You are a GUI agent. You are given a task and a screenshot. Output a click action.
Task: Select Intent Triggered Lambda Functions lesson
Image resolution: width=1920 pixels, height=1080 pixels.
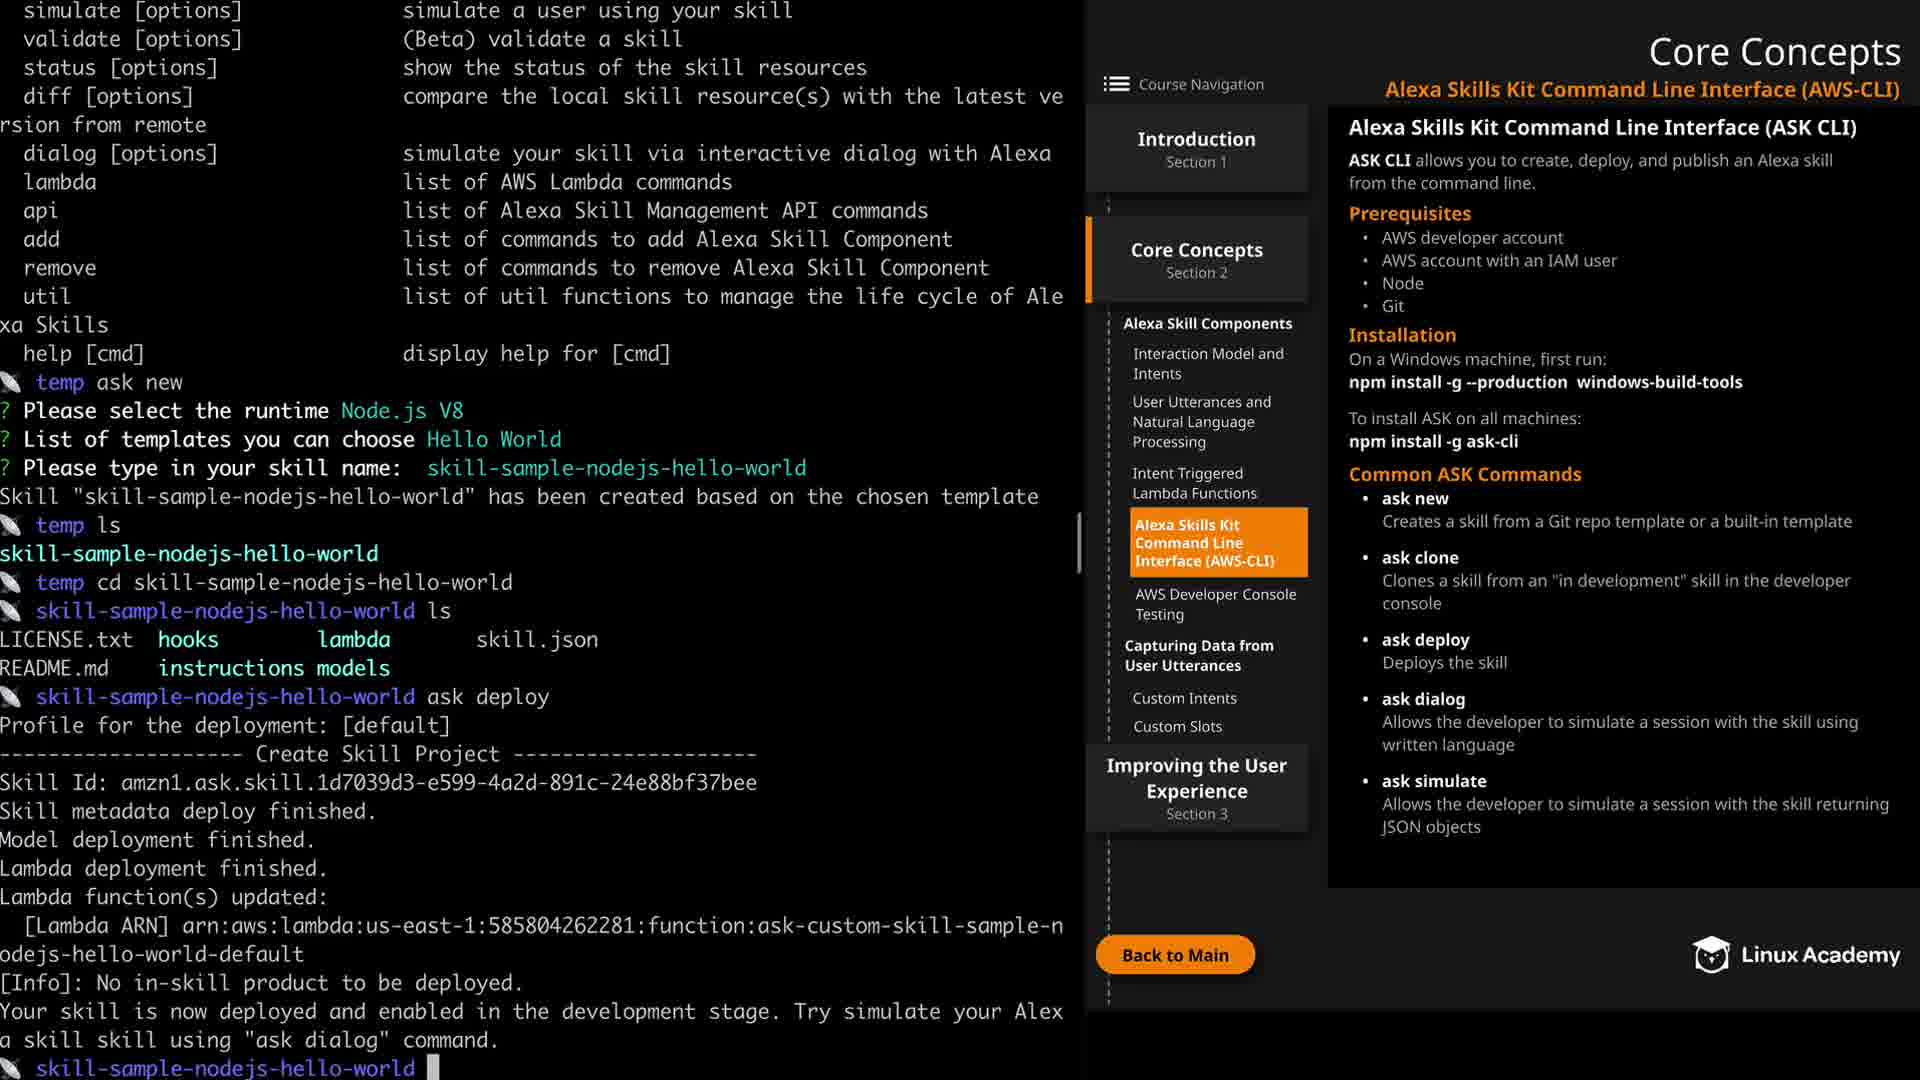pyautogui.click(x=1194, y=483)
